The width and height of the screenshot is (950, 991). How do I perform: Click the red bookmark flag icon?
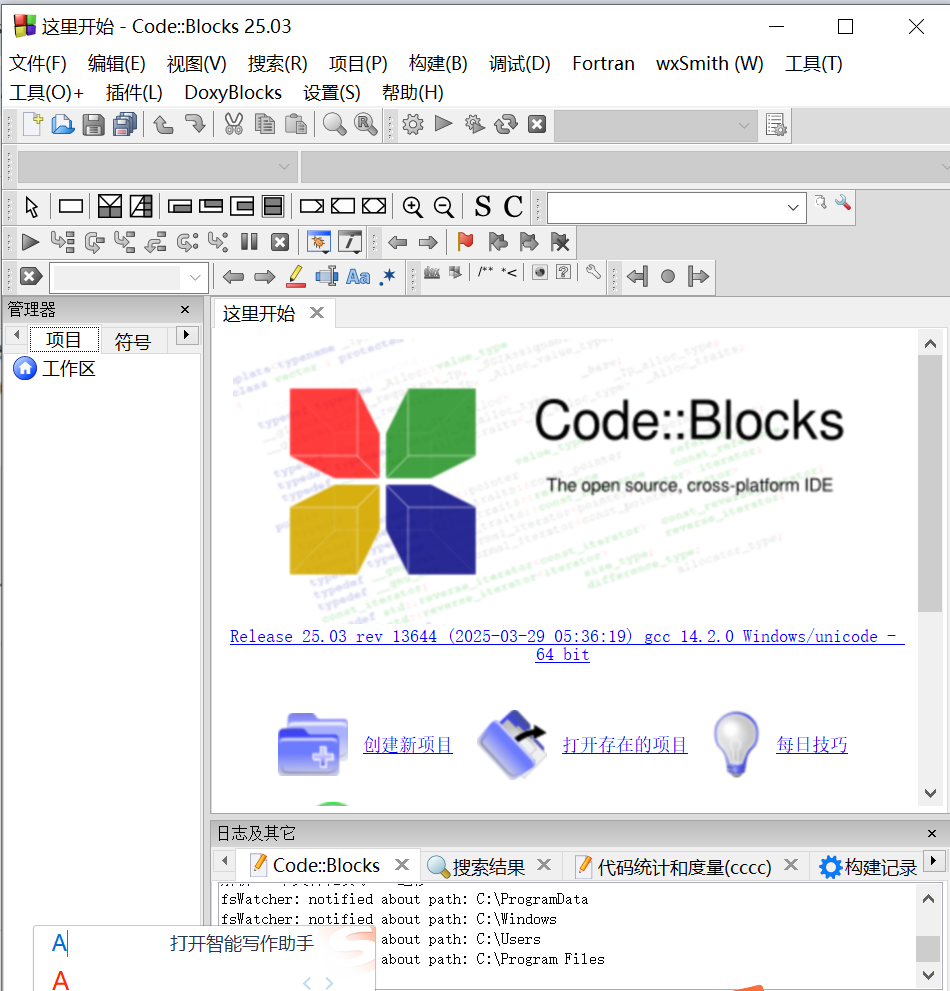(x=465, y=241)
